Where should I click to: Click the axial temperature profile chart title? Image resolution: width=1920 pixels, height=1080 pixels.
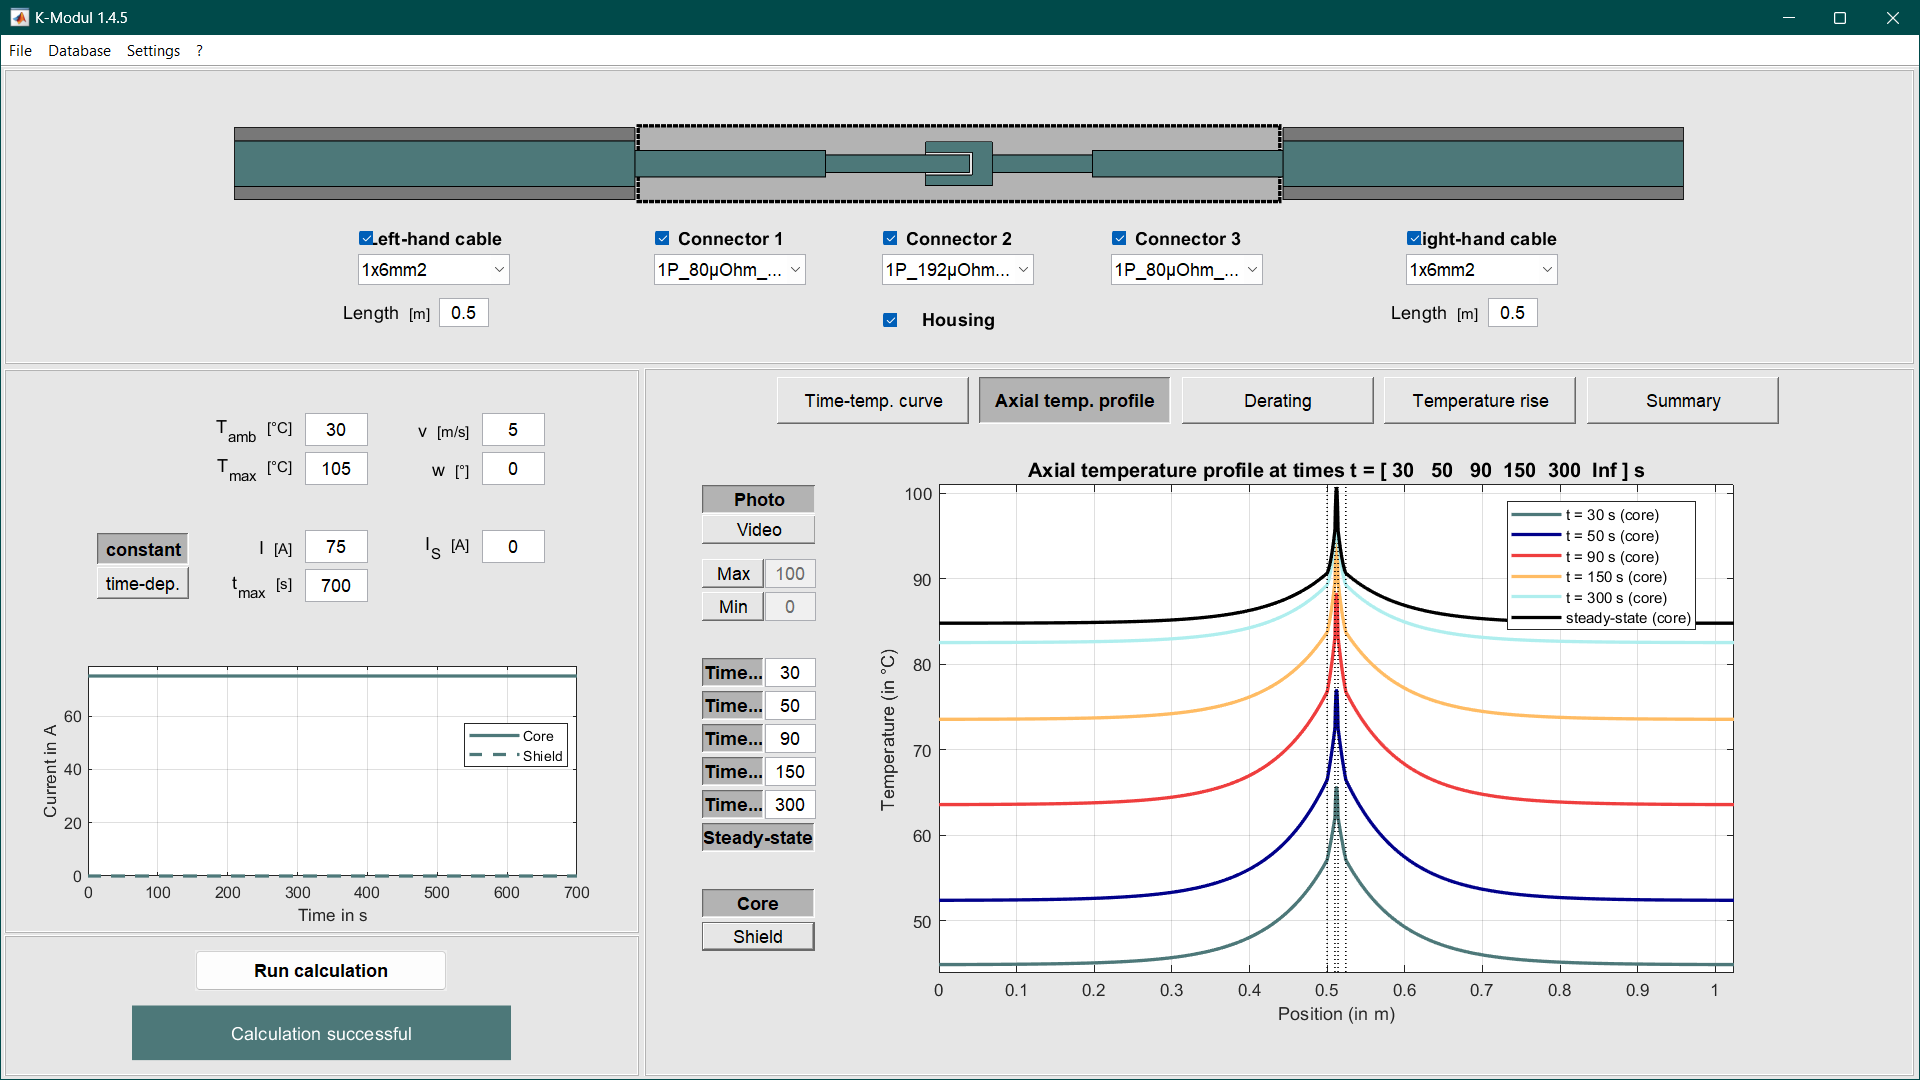[x=1336, y=470]
